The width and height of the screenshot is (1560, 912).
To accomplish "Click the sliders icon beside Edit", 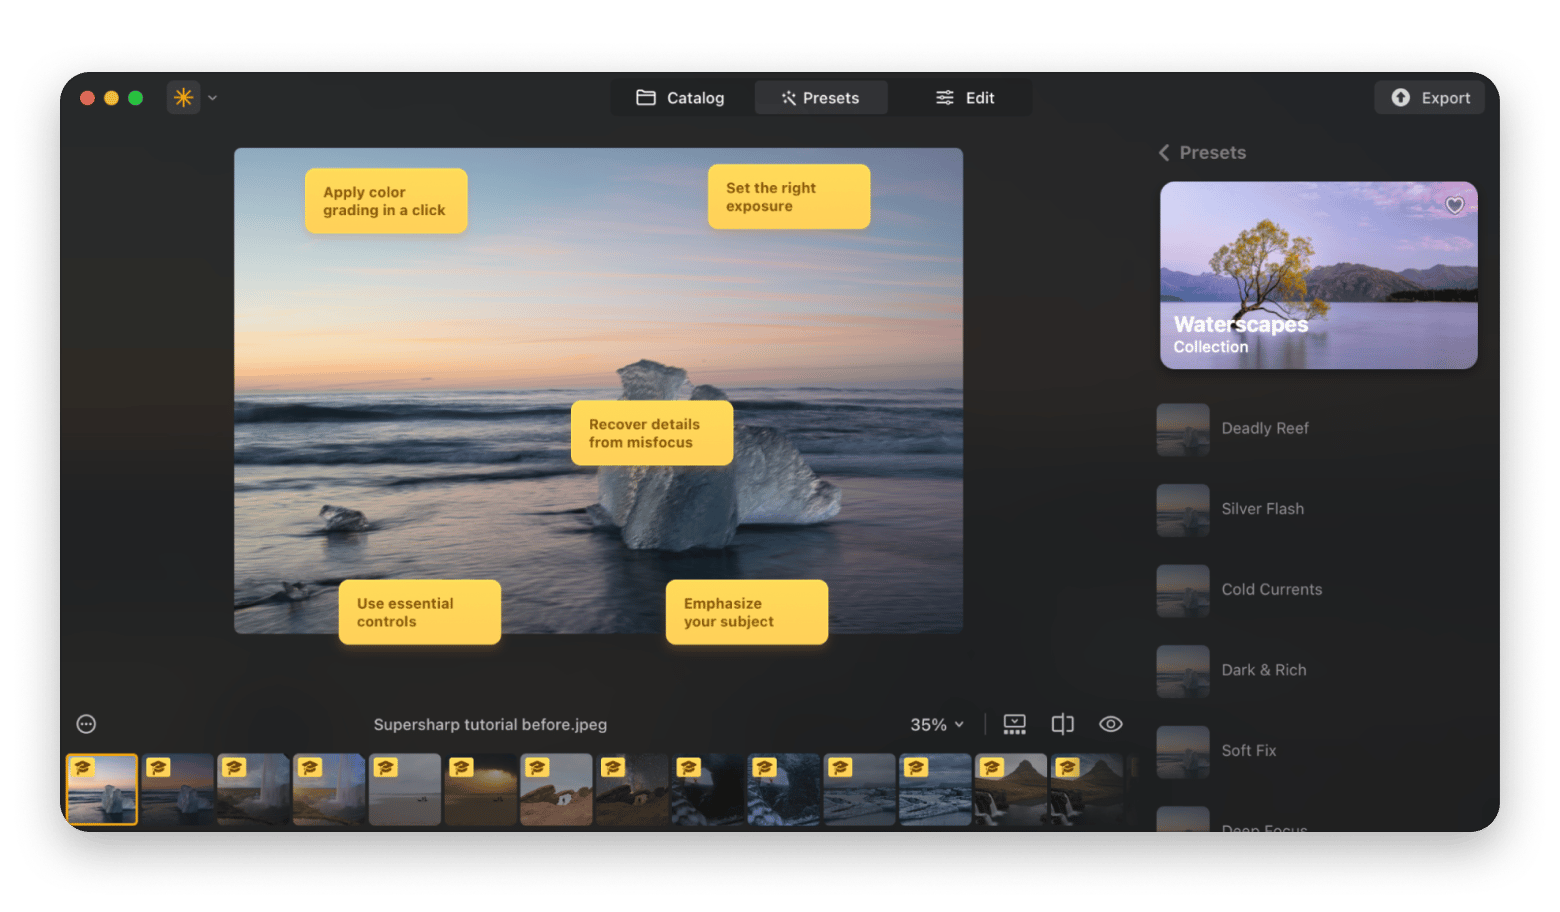I will [x=944, y=98].
